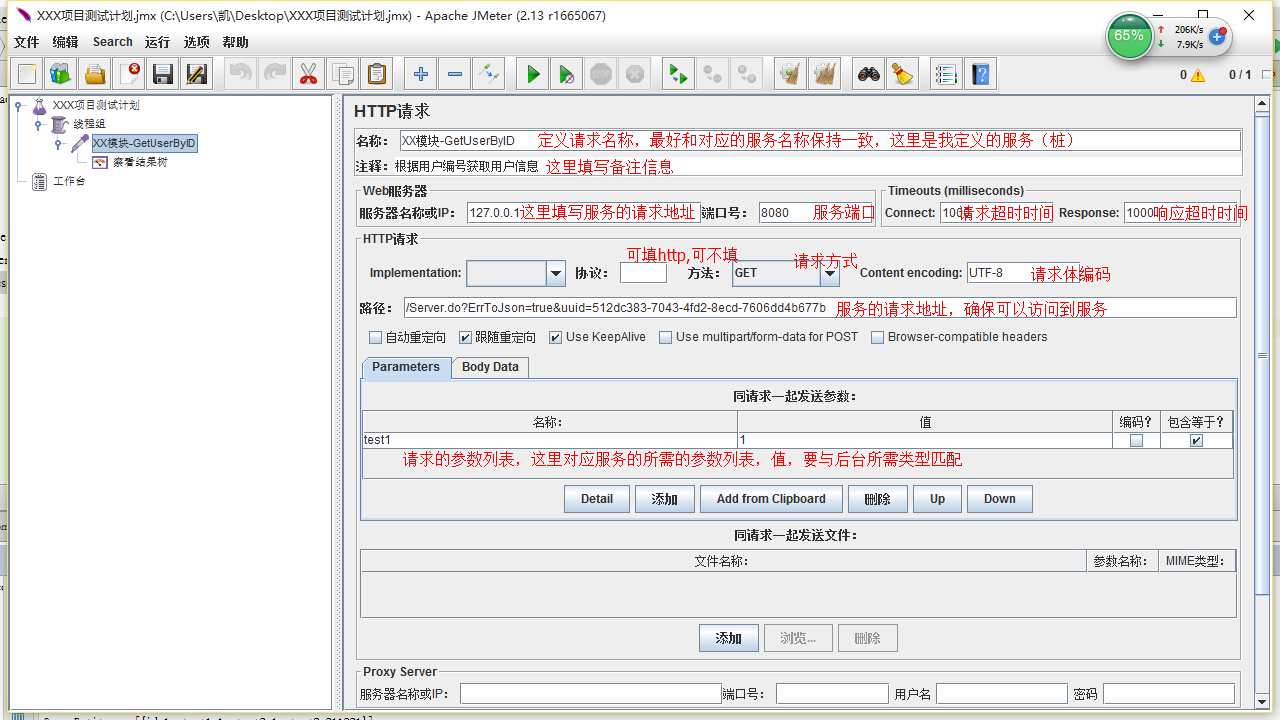Open the 编辑 menu
This screenshot has width=1280, height=720.
[x=65, y=42]
